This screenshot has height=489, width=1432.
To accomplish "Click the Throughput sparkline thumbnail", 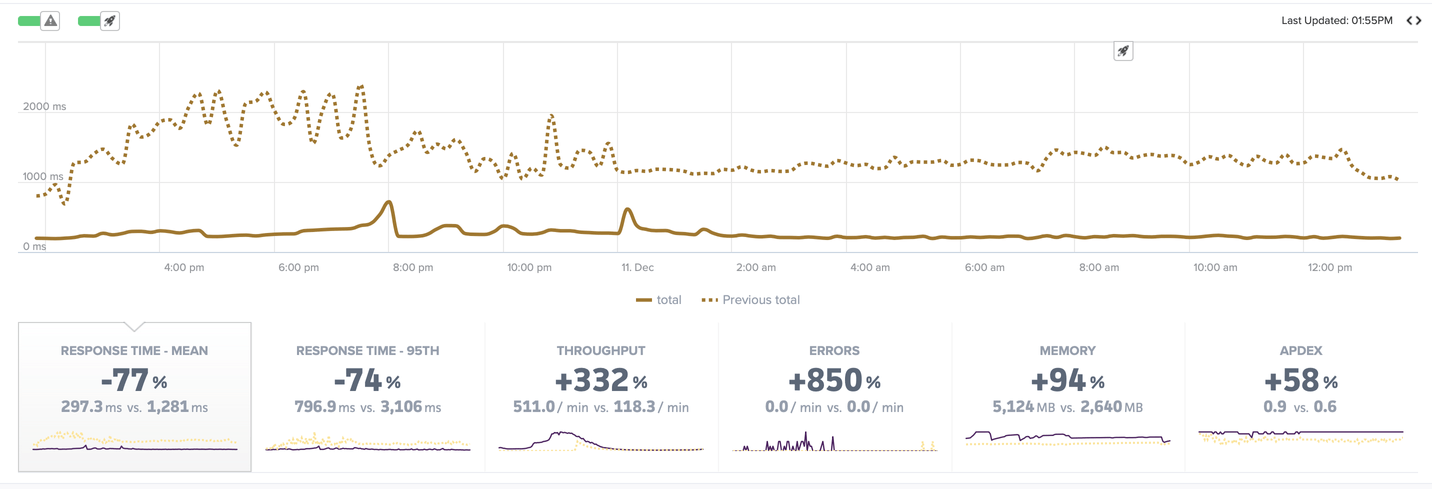I will pos(601,441).
